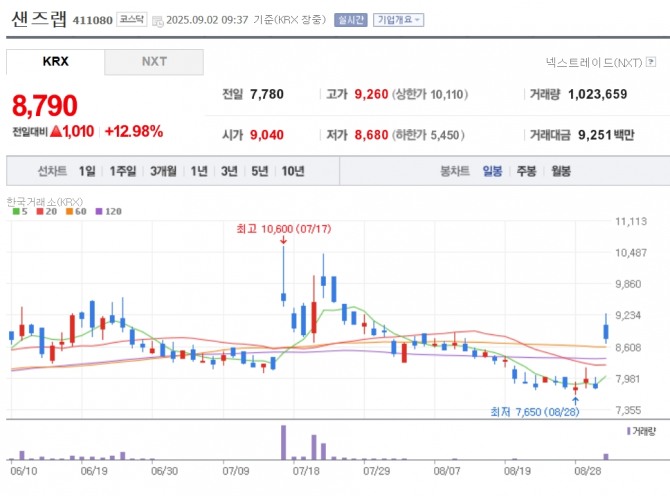Viewport: 670px width, 496px height.
Task: Click the 실시간 badge button
Action: coord(351,20)
